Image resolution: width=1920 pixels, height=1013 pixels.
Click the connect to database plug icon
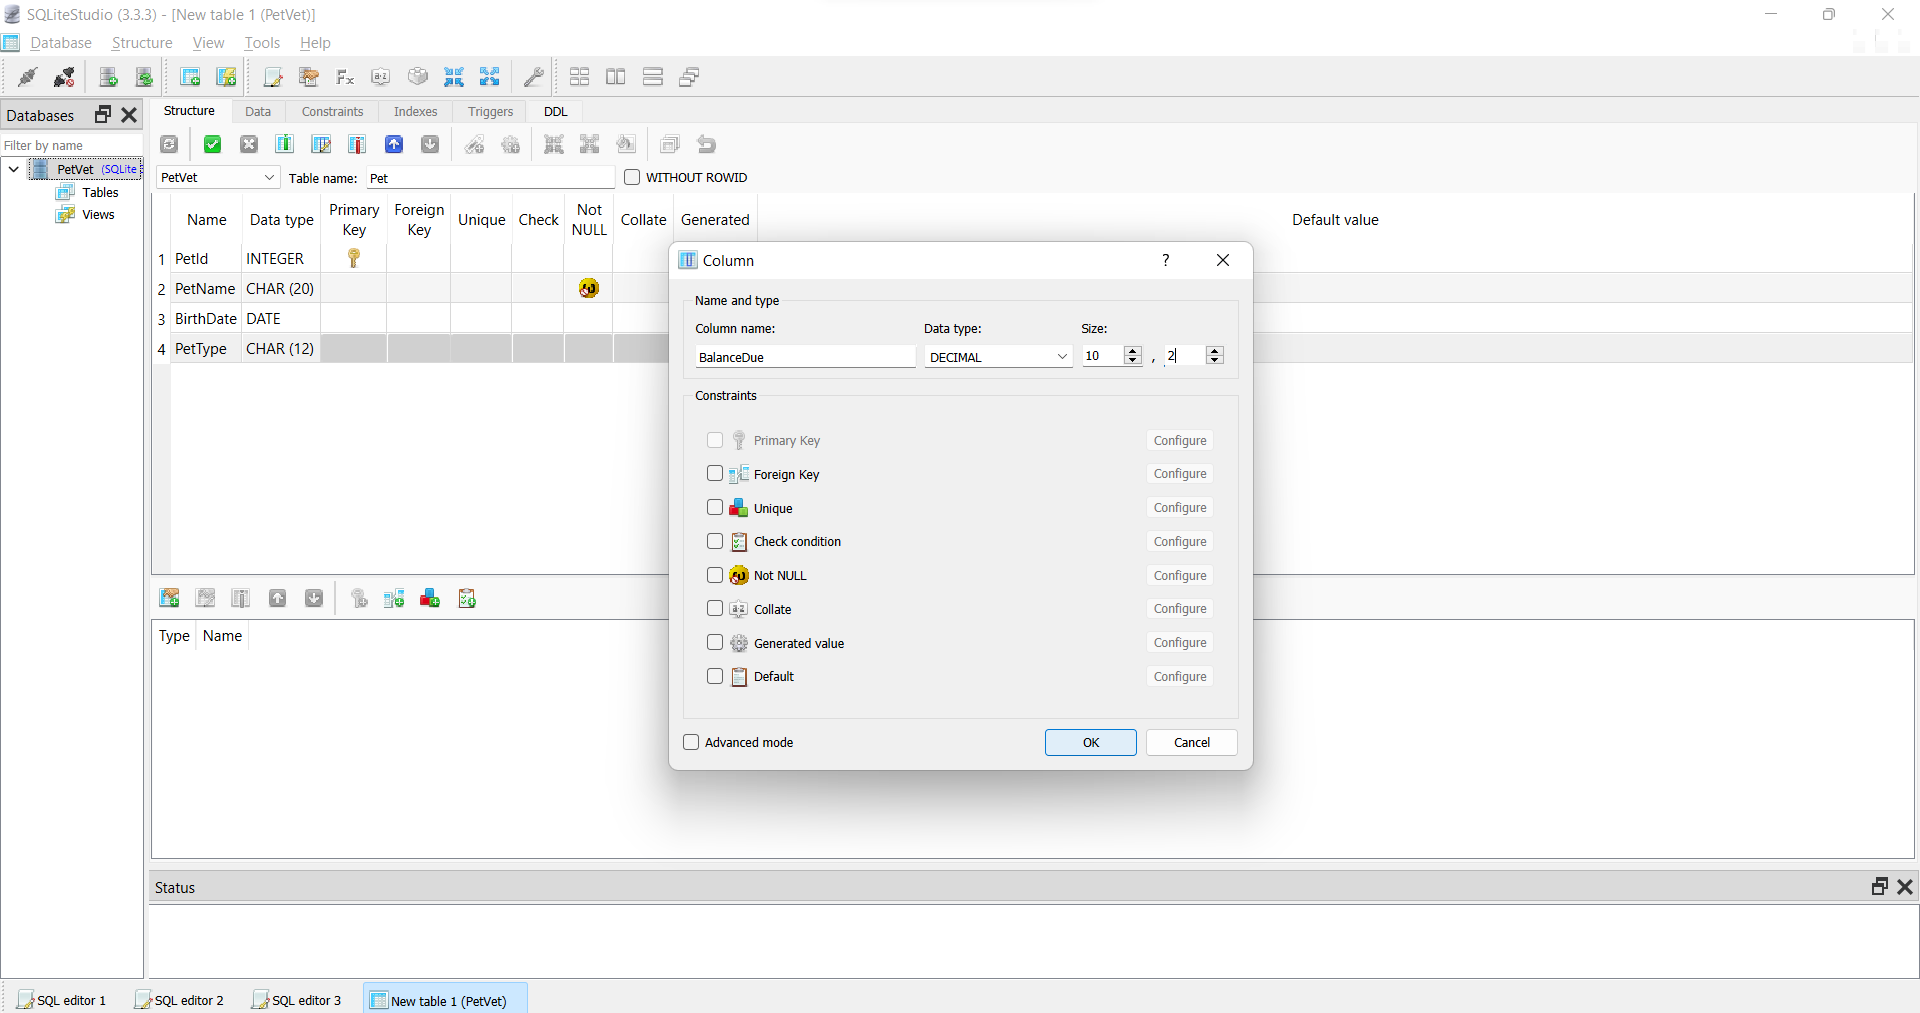tap(27, 77)
